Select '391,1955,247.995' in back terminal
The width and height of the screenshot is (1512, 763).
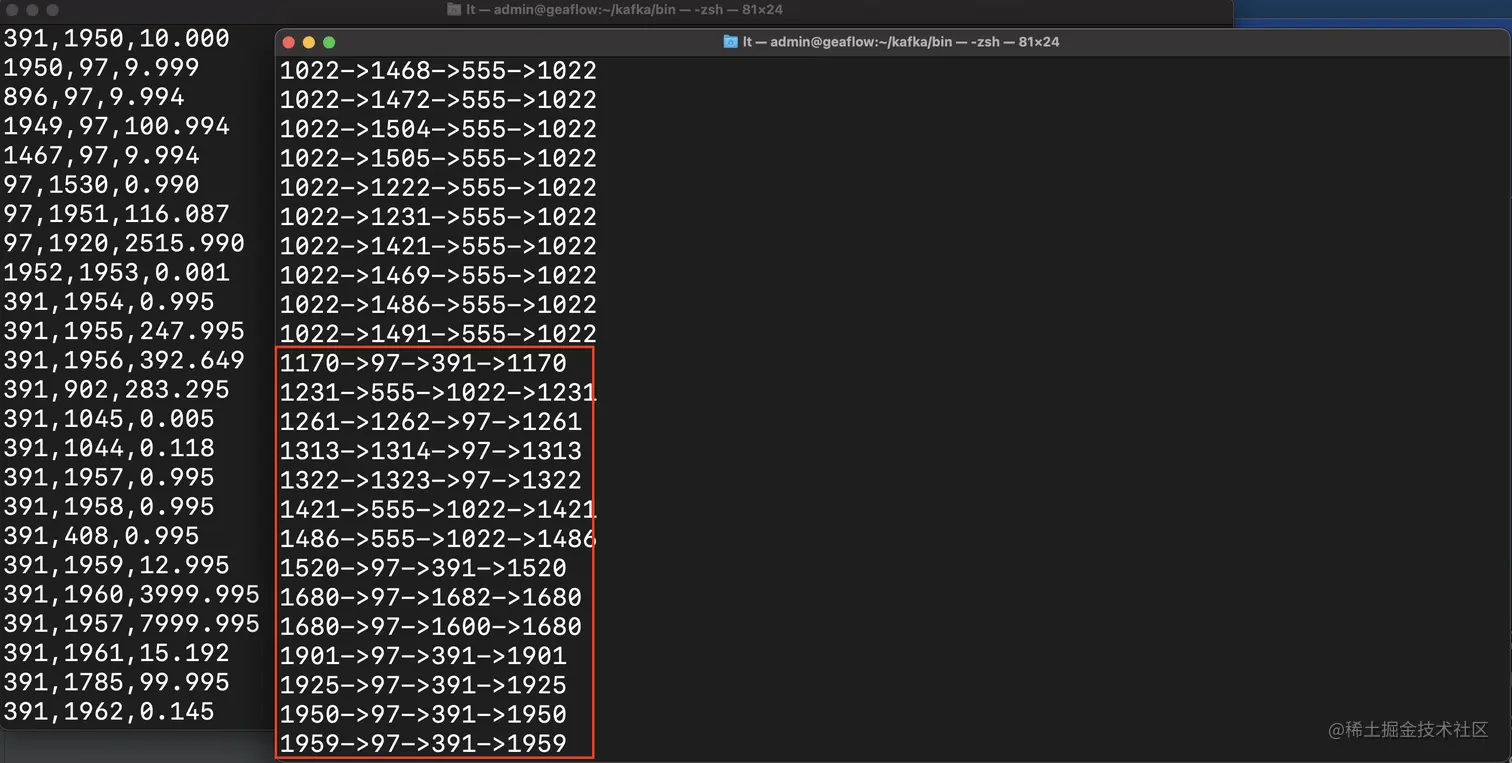click(124, 331)
